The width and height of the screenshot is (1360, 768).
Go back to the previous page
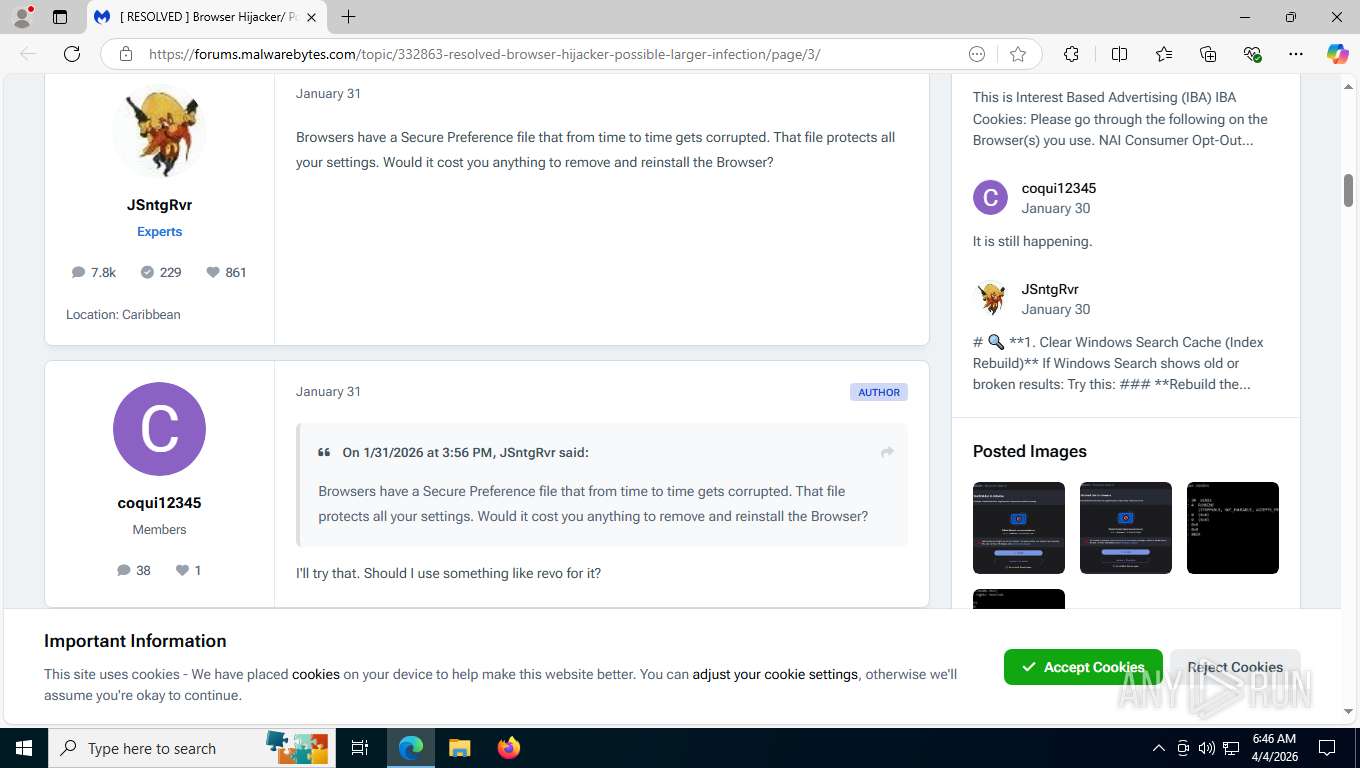point(28,54)
